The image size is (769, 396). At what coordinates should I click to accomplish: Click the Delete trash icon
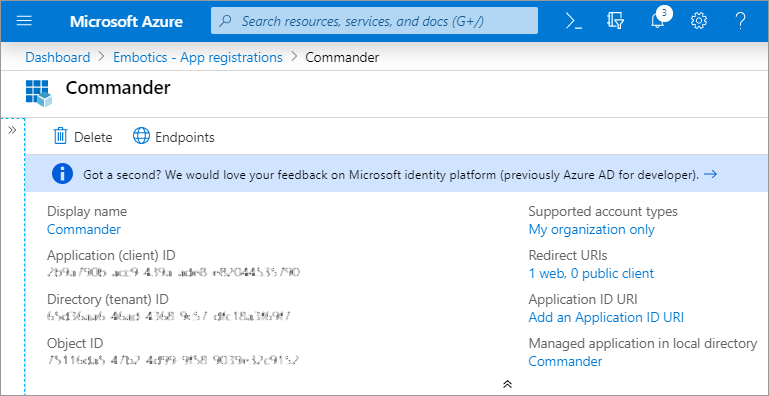pos(60,136)
